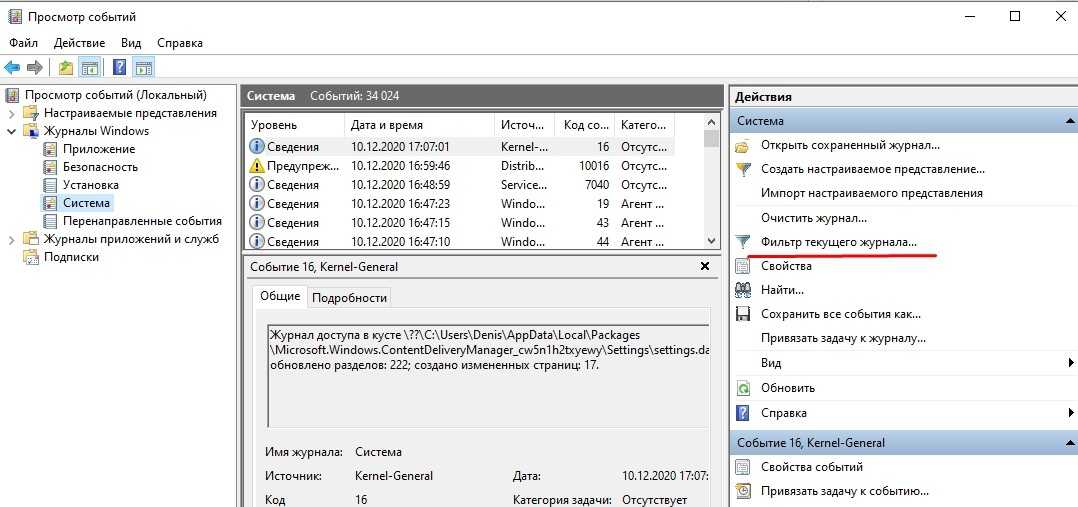
Task: Click the blue question mark toolbar icon
Action: 119,68
